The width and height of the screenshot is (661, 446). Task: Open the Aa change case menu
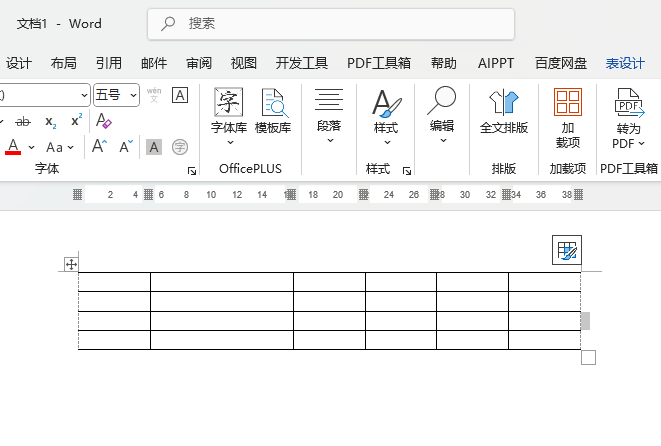[x=60, y=147]
